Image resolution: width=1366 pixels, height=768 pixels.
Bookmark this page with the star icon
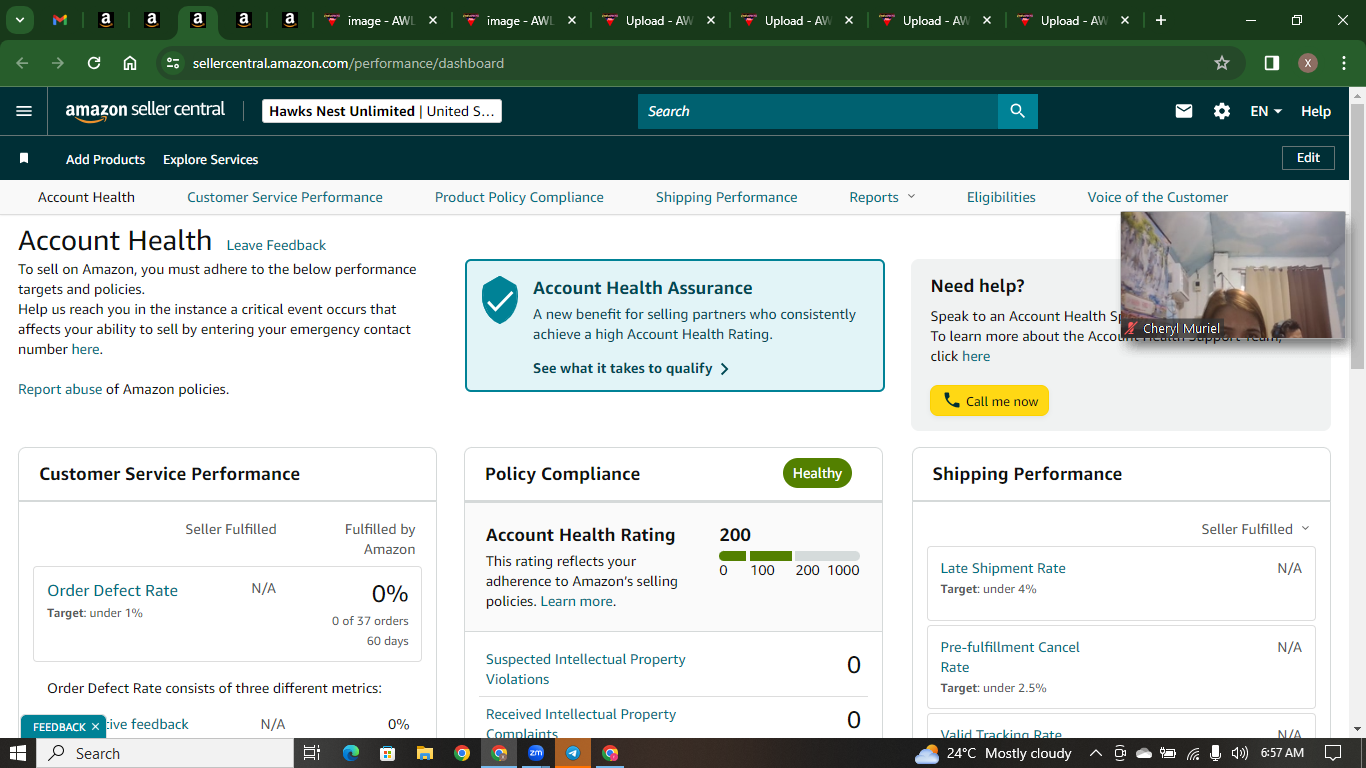(1222, 63)
